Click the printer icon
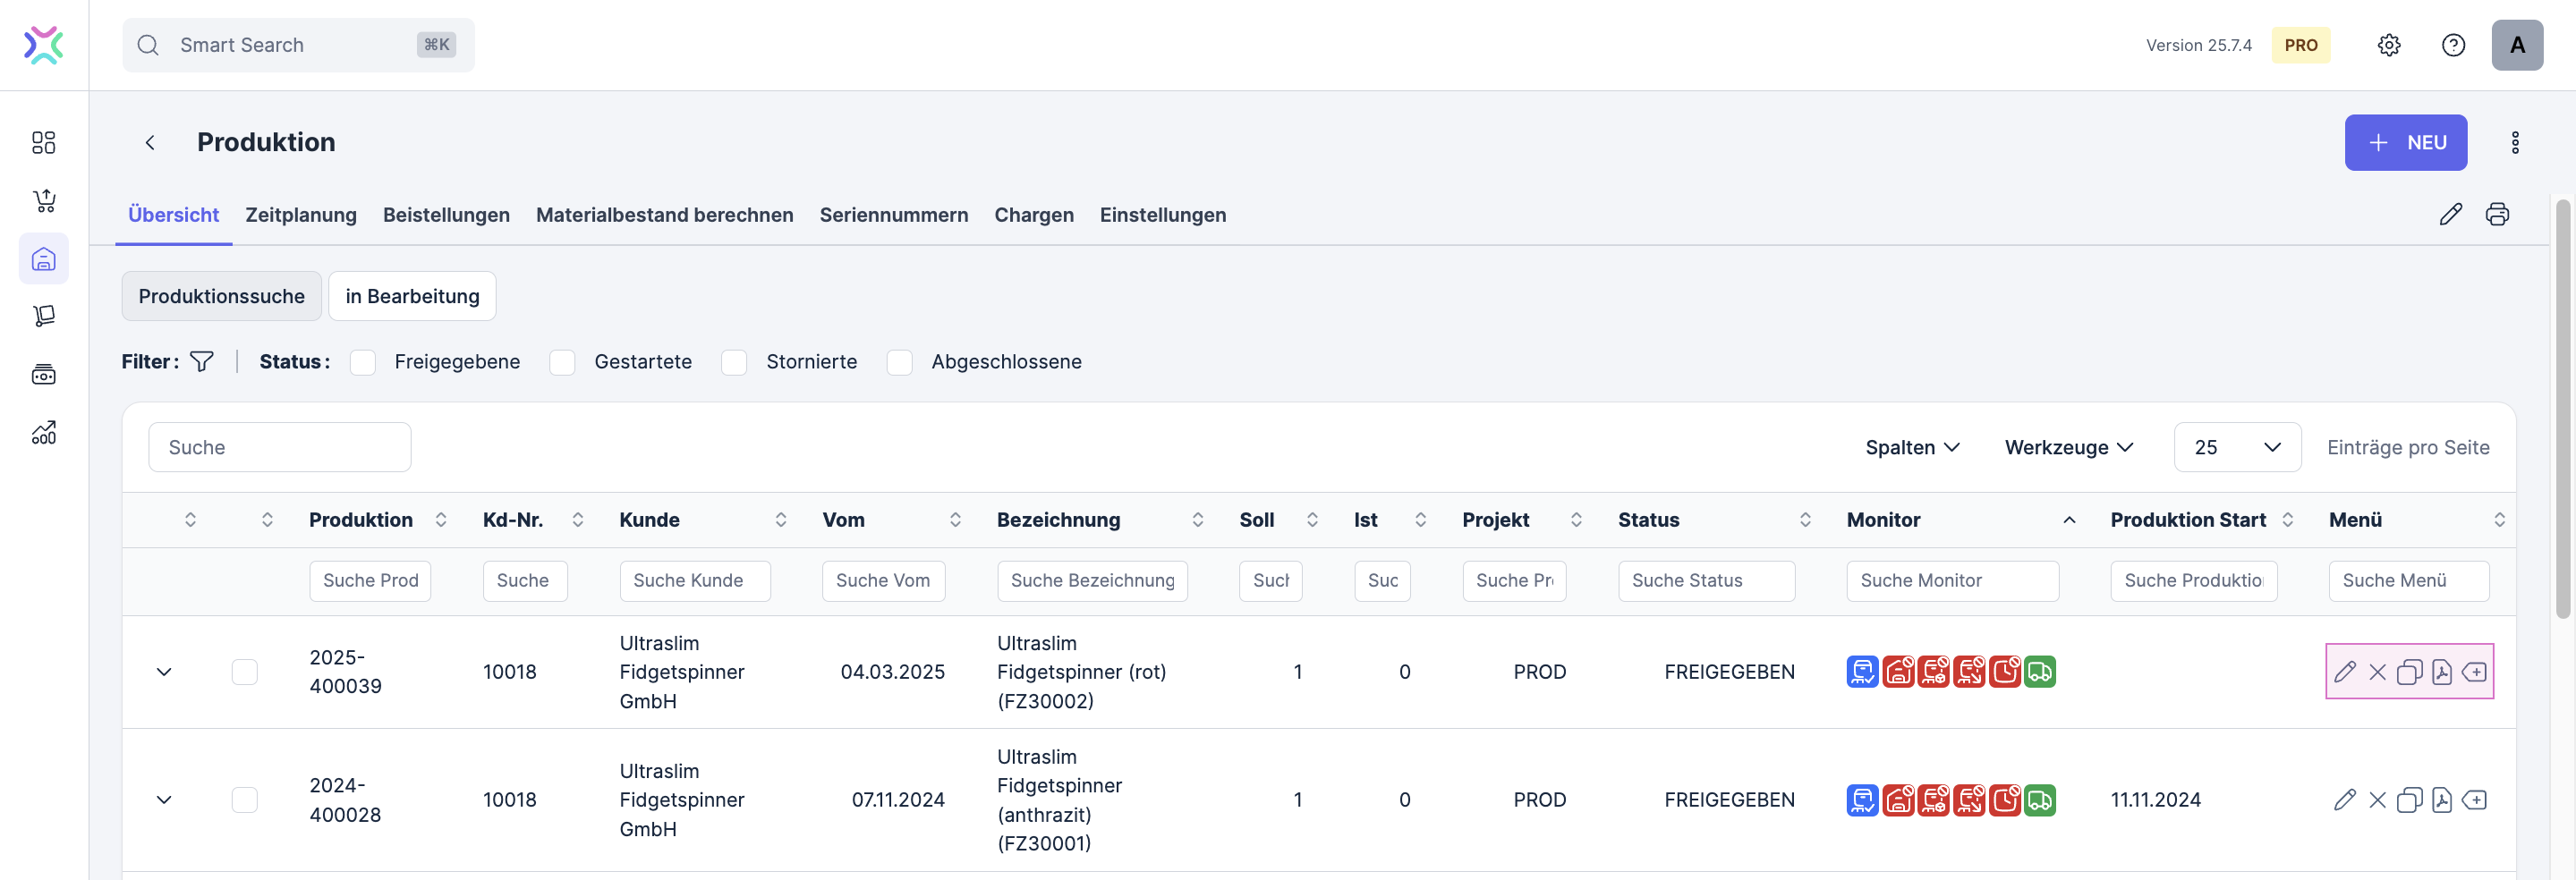Viewport: 2576px width, 880px height. click(x=2496, y=214)
